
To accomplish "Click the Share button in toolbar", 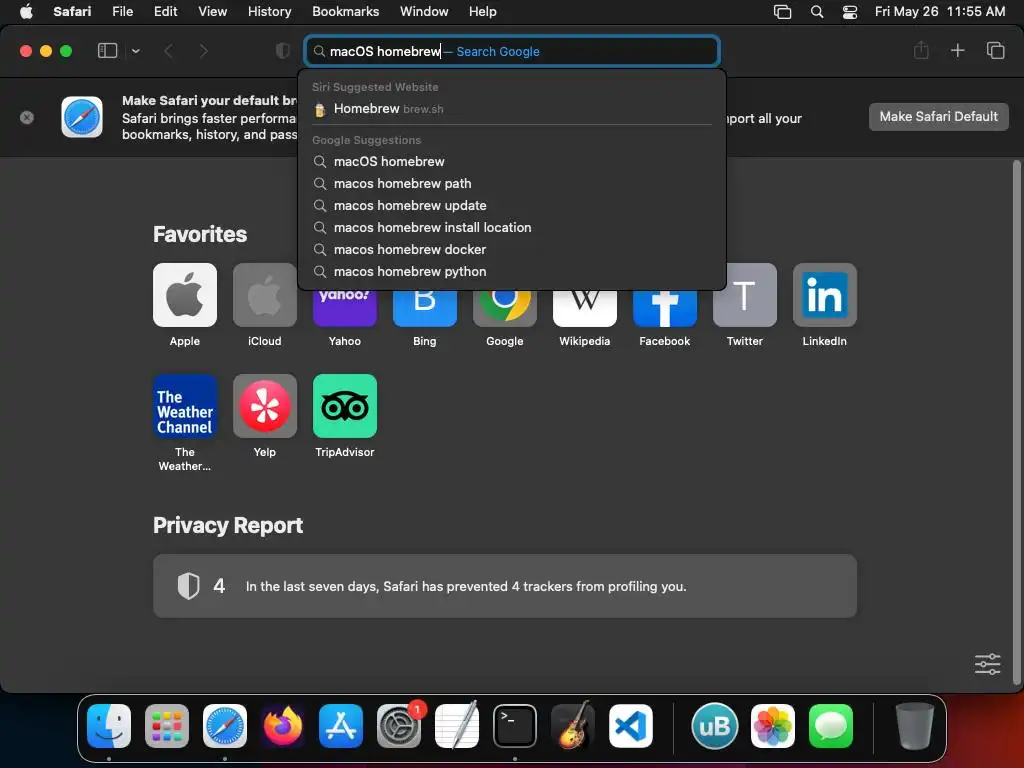I will [921, 50].
